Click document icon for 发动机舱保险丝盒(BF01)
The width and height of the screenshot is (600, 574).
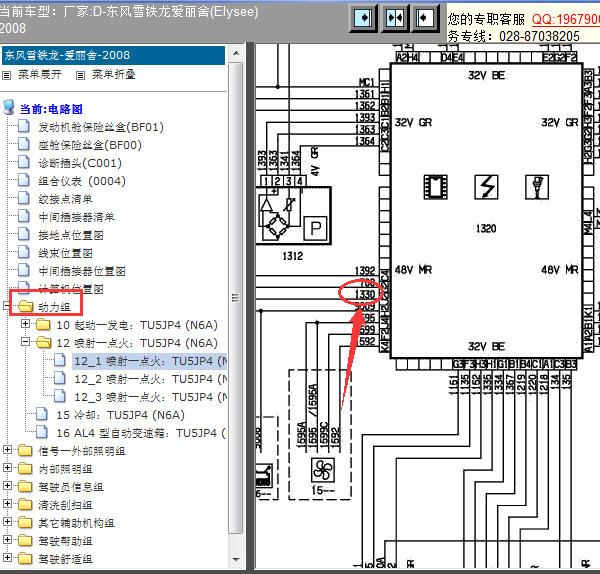24,126
